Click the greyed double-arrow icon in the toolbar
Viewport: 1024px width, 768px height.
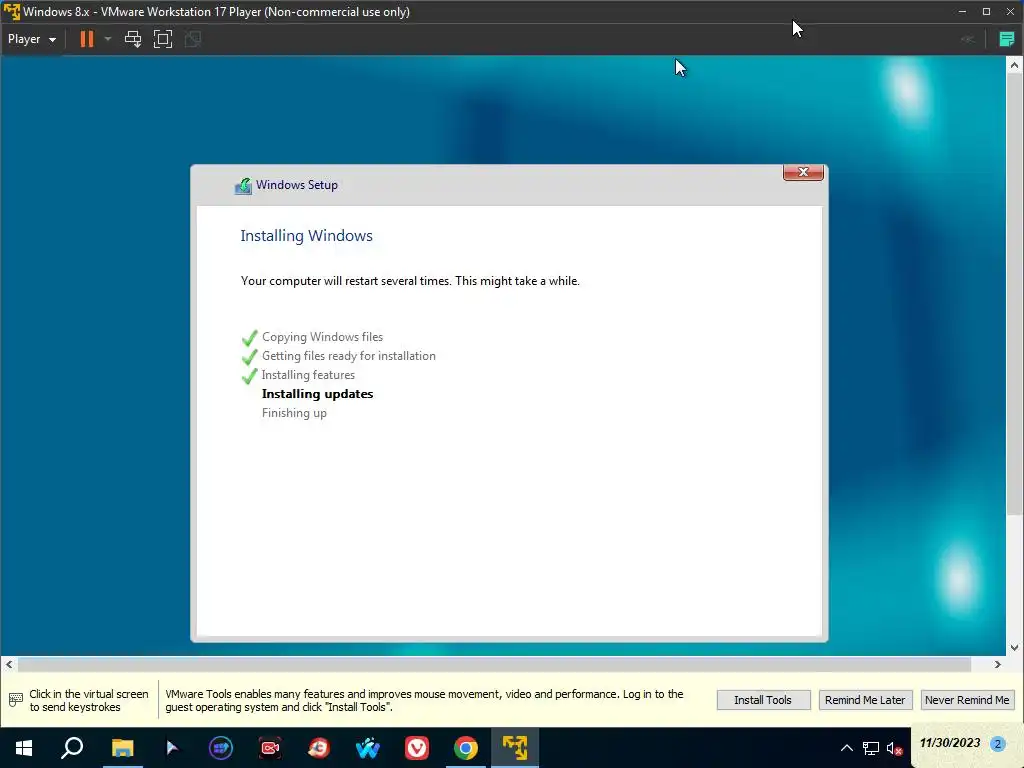[x=968, y=39]
